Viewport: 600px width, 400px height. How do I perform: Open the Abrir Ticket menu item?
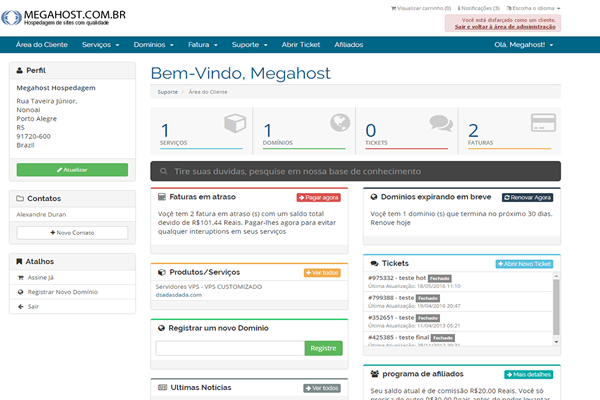[x=301, y=45]
